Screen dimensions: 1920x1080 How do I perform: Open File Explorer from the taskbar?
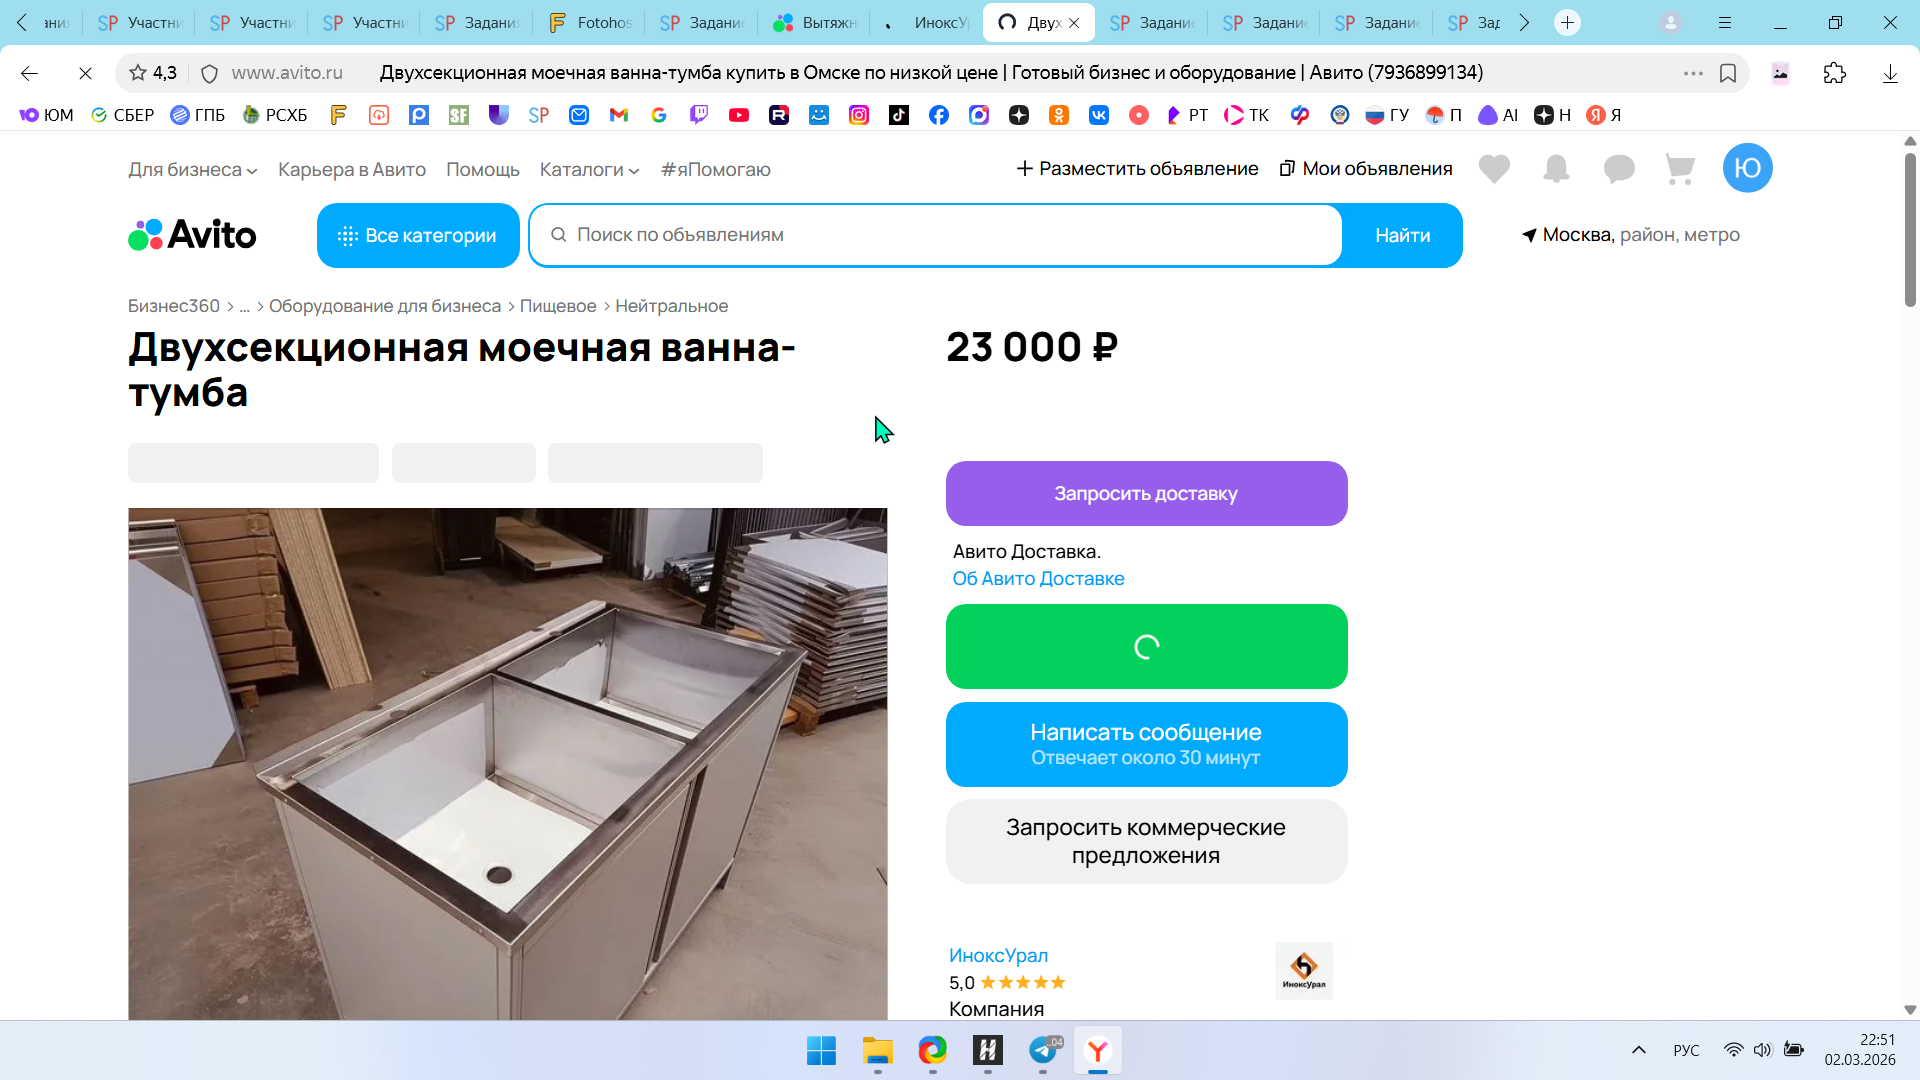pos(877,1051)
